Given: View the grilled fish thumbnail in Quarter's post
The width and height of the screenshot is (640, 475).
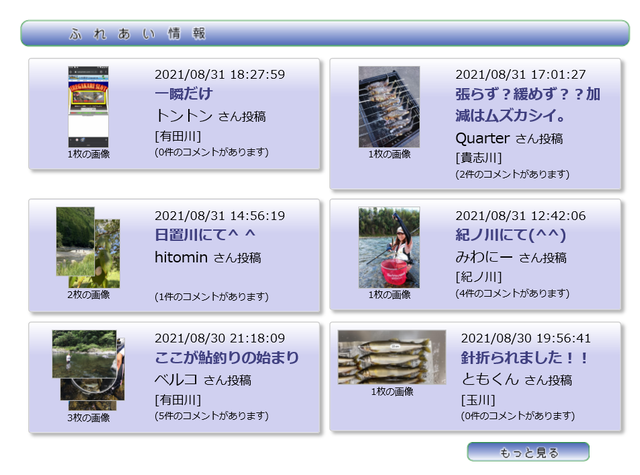Looking at the screenshot, I should [x=389, y=107].
